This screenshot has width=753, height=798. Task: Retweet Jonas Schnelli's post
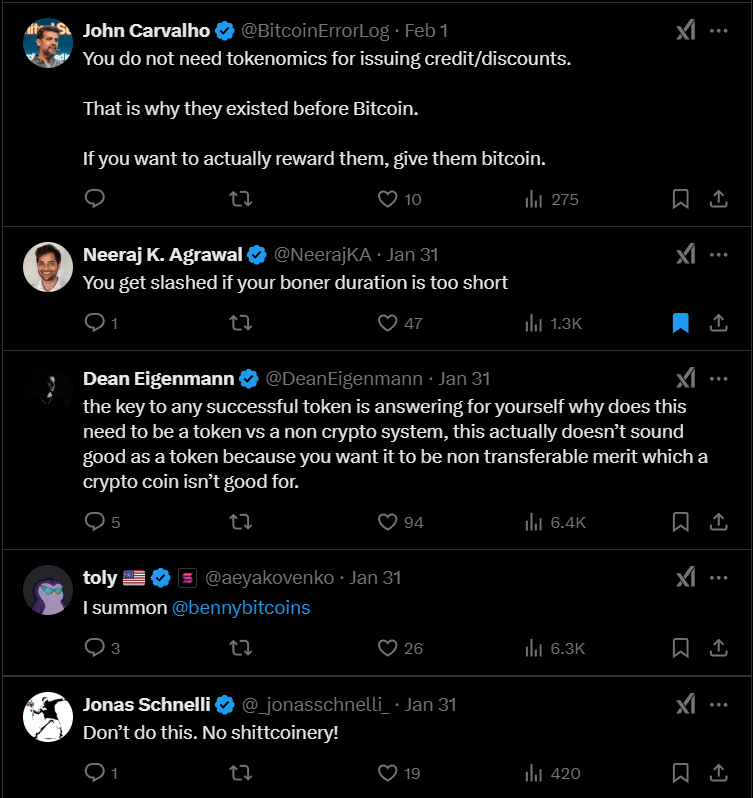[241, 773]
